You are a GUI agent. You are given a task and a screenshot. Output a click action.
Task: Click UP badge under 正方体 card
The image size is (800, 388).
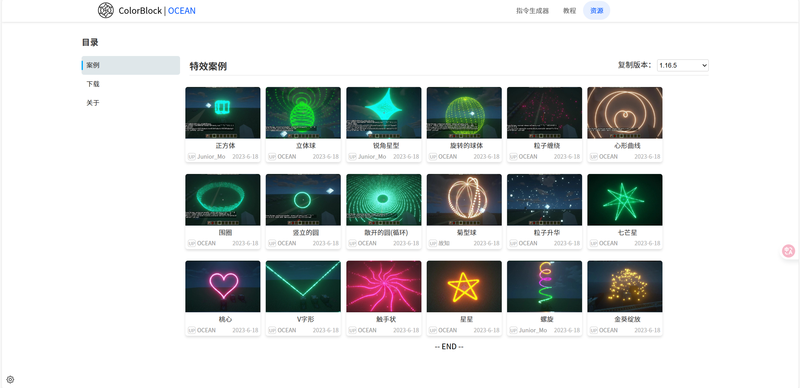pos(192,157)
